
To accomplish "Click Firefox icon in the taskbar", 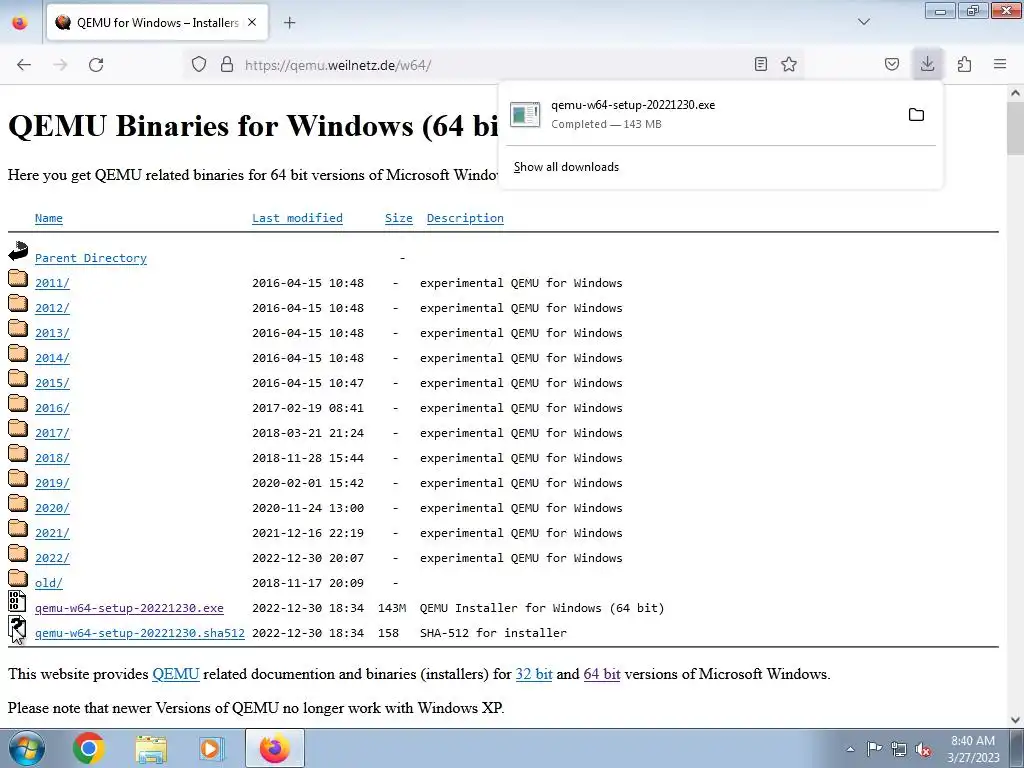I will (274, 748).
